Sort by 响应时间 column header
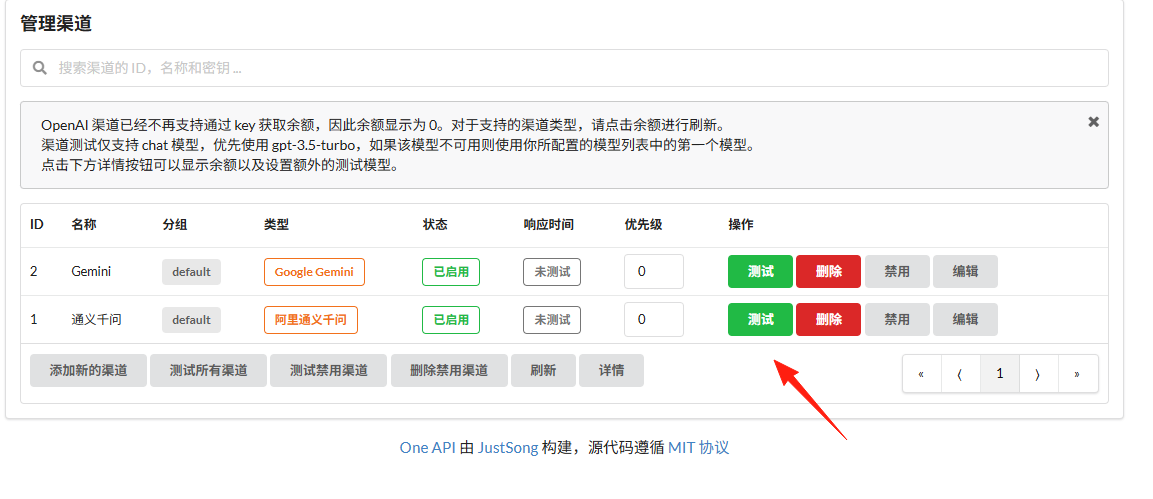The image size is (1153, 499). 549,224
